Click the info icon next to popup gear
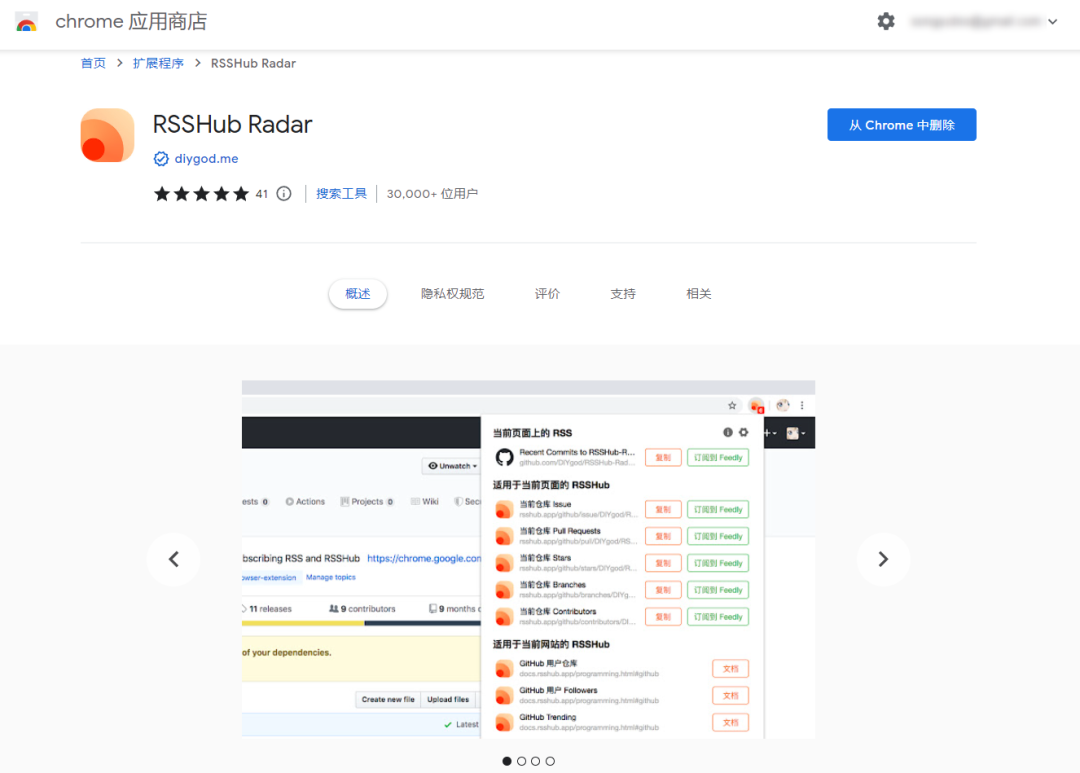This screenshot has width=1080, height=773. point(728,431)
